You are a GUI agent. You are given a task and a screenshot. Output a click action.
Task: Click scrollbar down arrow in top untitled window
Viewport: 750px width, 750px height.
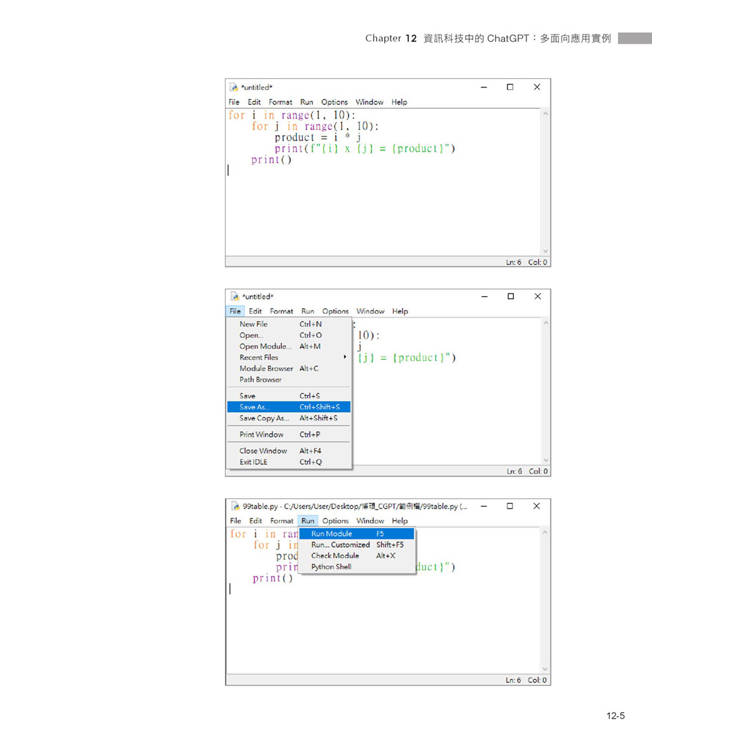pyautogui.click(x=545, y=251)
